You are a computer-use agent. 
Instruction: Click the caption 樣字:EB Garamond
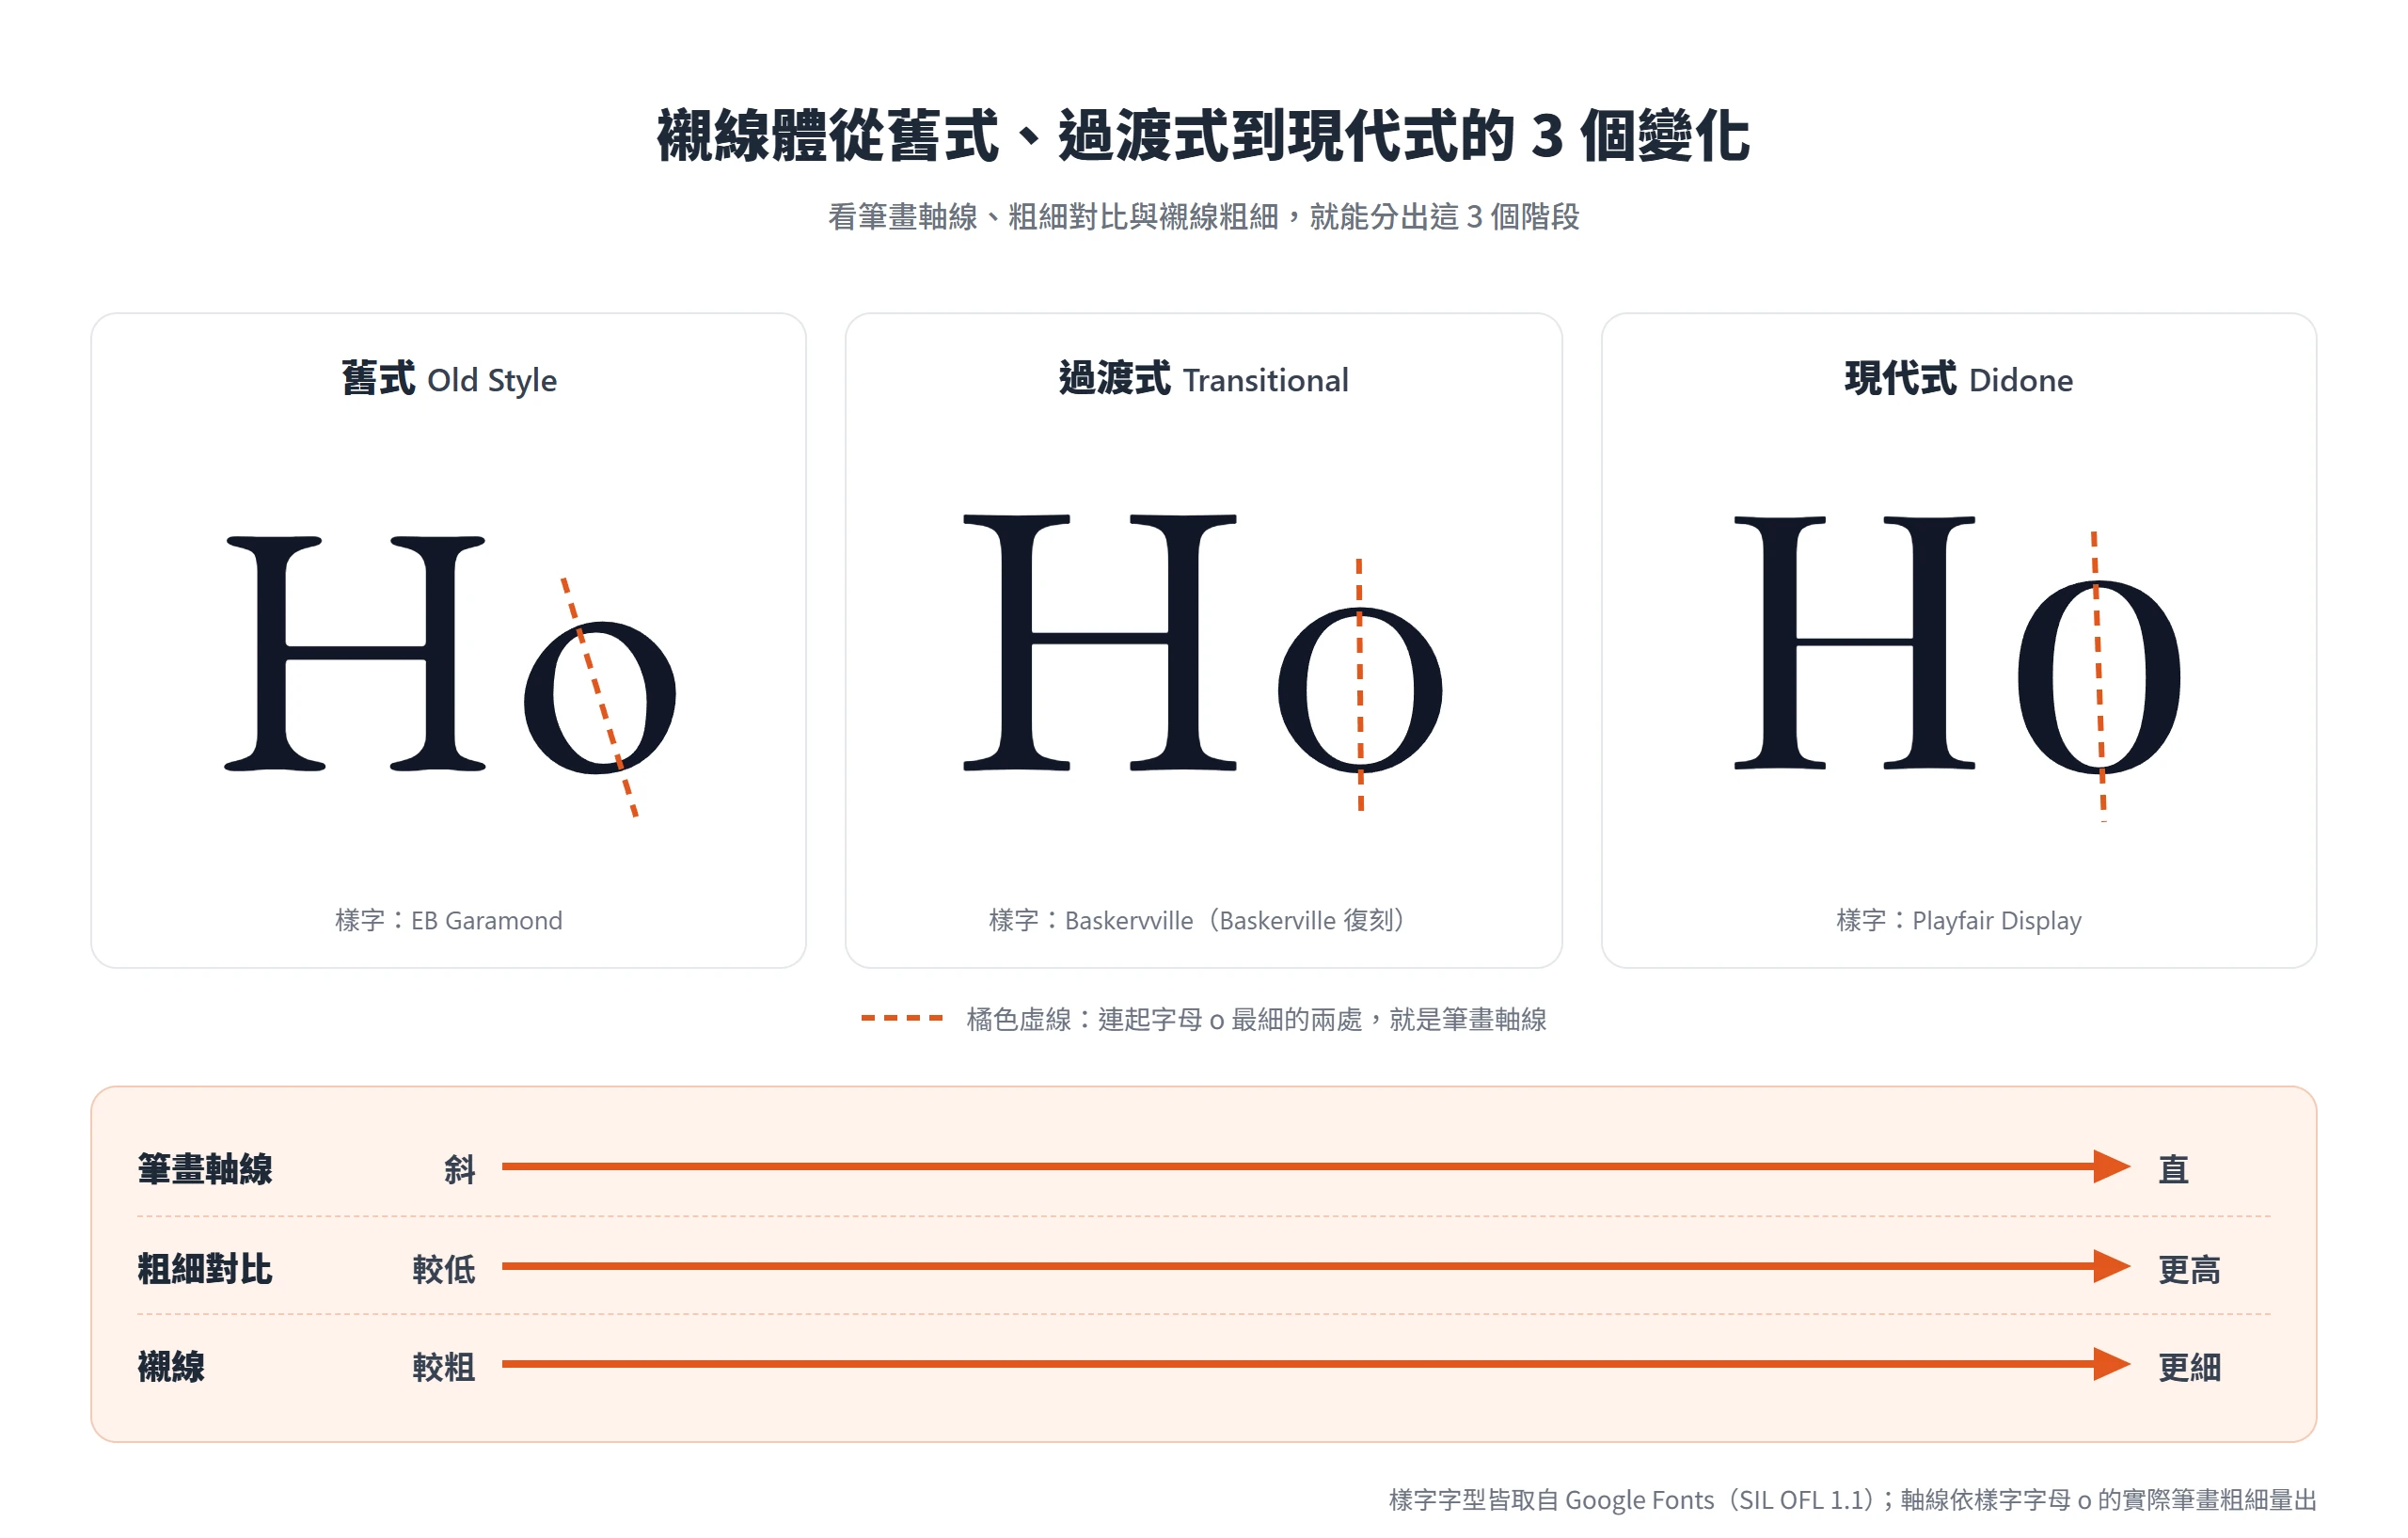click(x=449, y=920)
